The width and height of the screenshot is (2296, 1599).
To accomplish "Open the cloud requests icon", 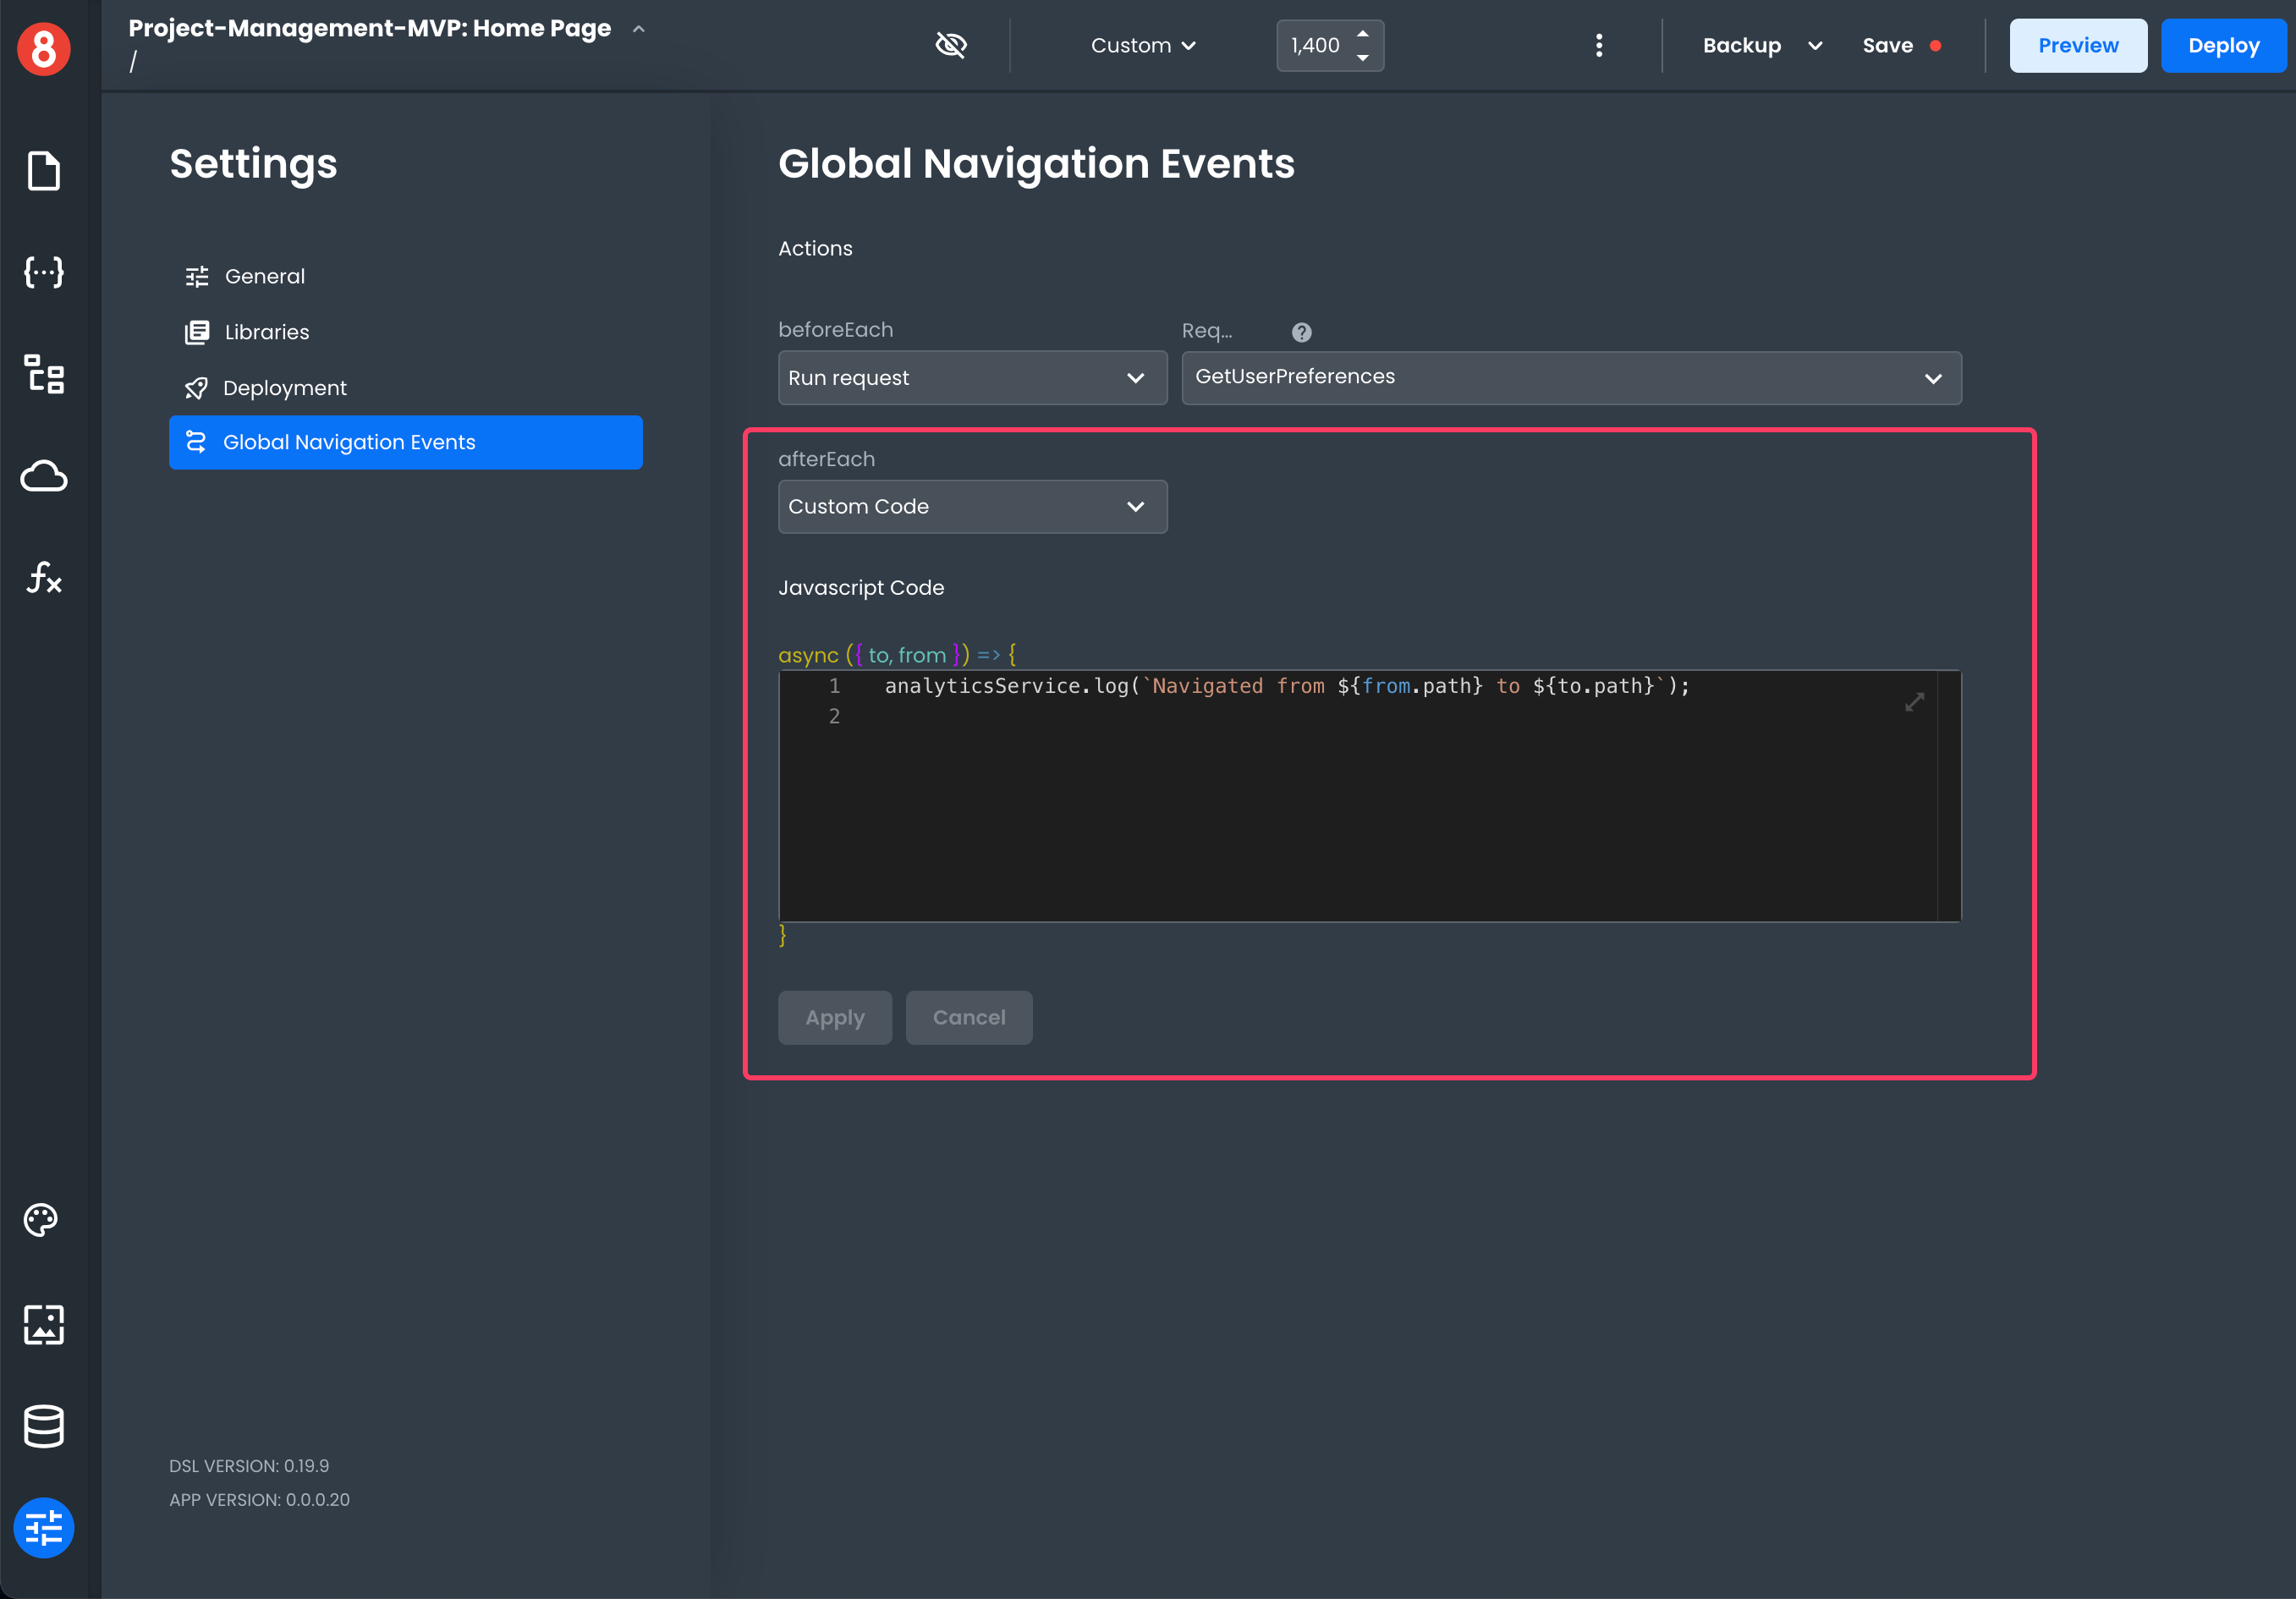I will [x=43, y=476].
